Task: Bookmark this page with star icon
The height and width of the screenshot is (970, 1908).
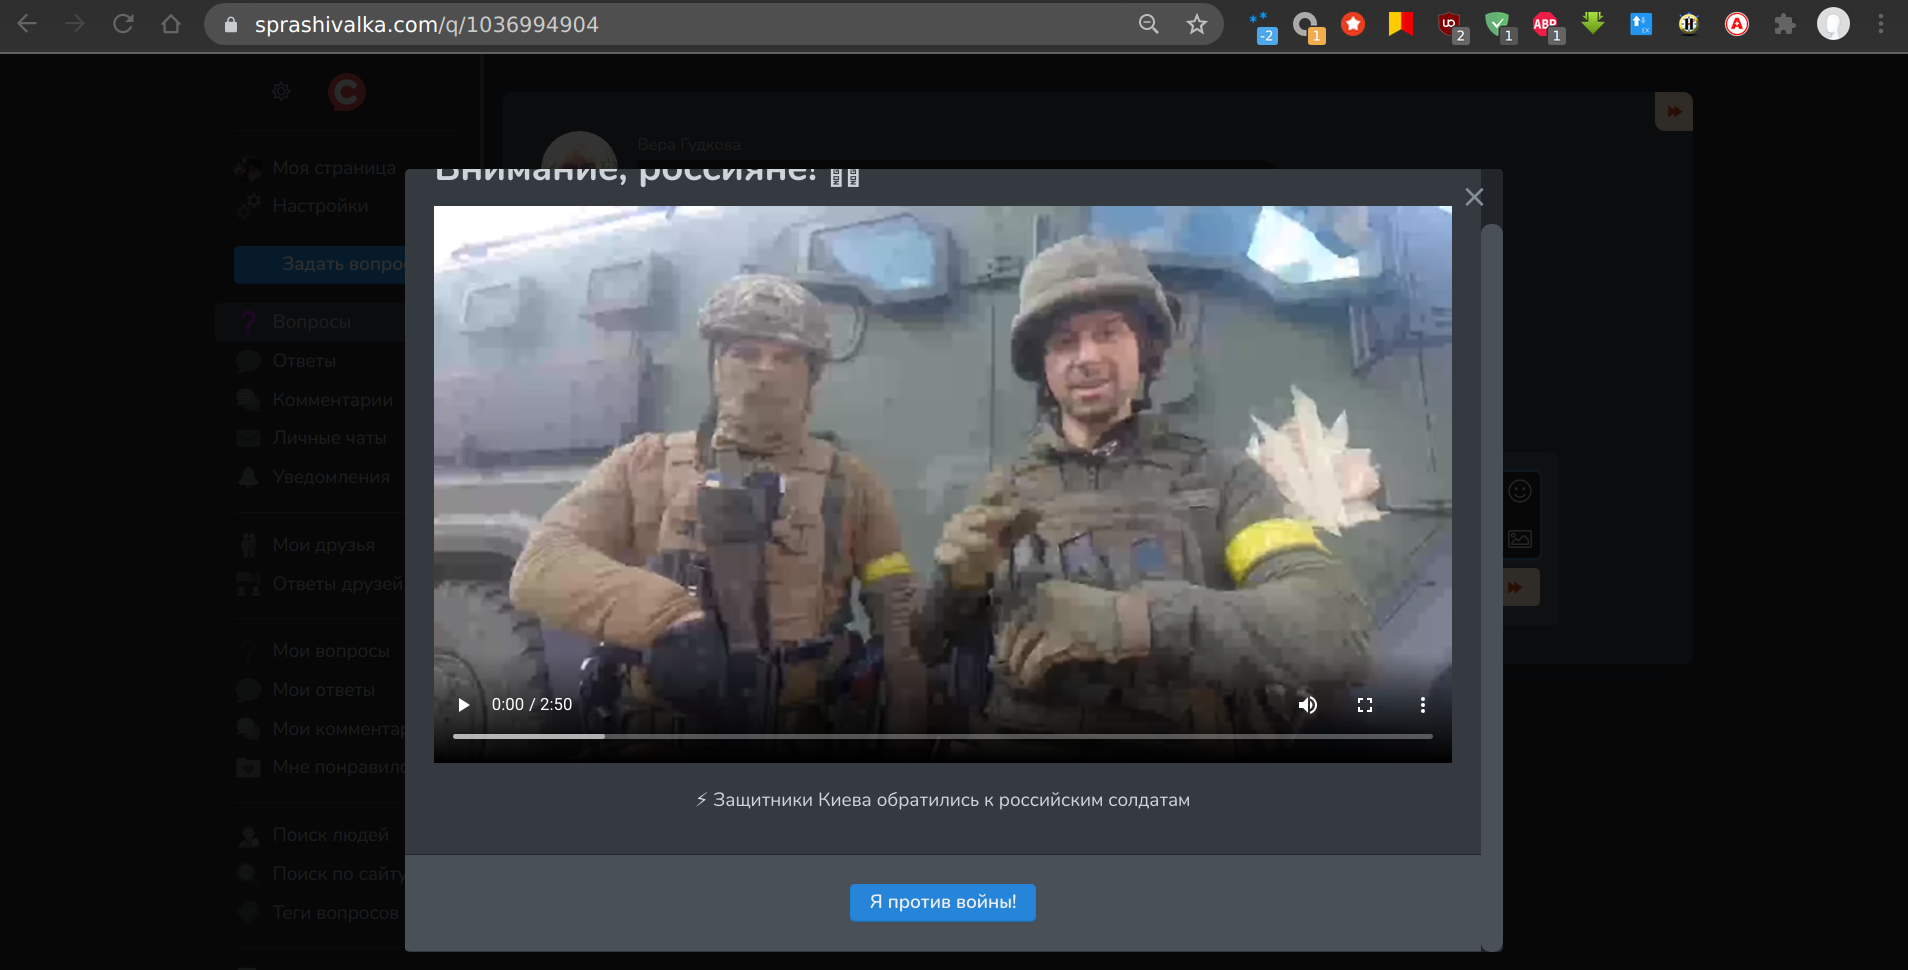Action: point(1197,24)
